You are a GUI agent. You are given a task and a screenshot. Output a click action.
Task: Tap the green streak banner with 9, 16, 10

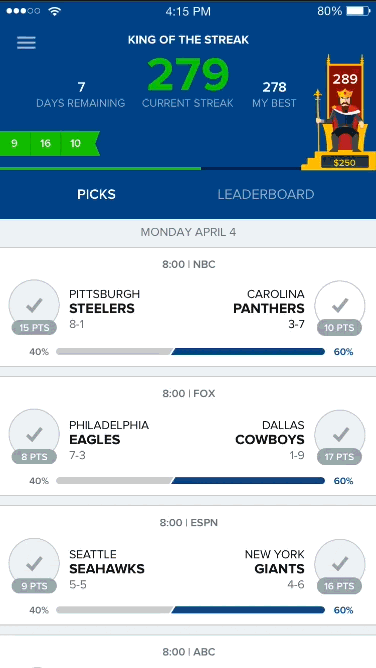49,144
